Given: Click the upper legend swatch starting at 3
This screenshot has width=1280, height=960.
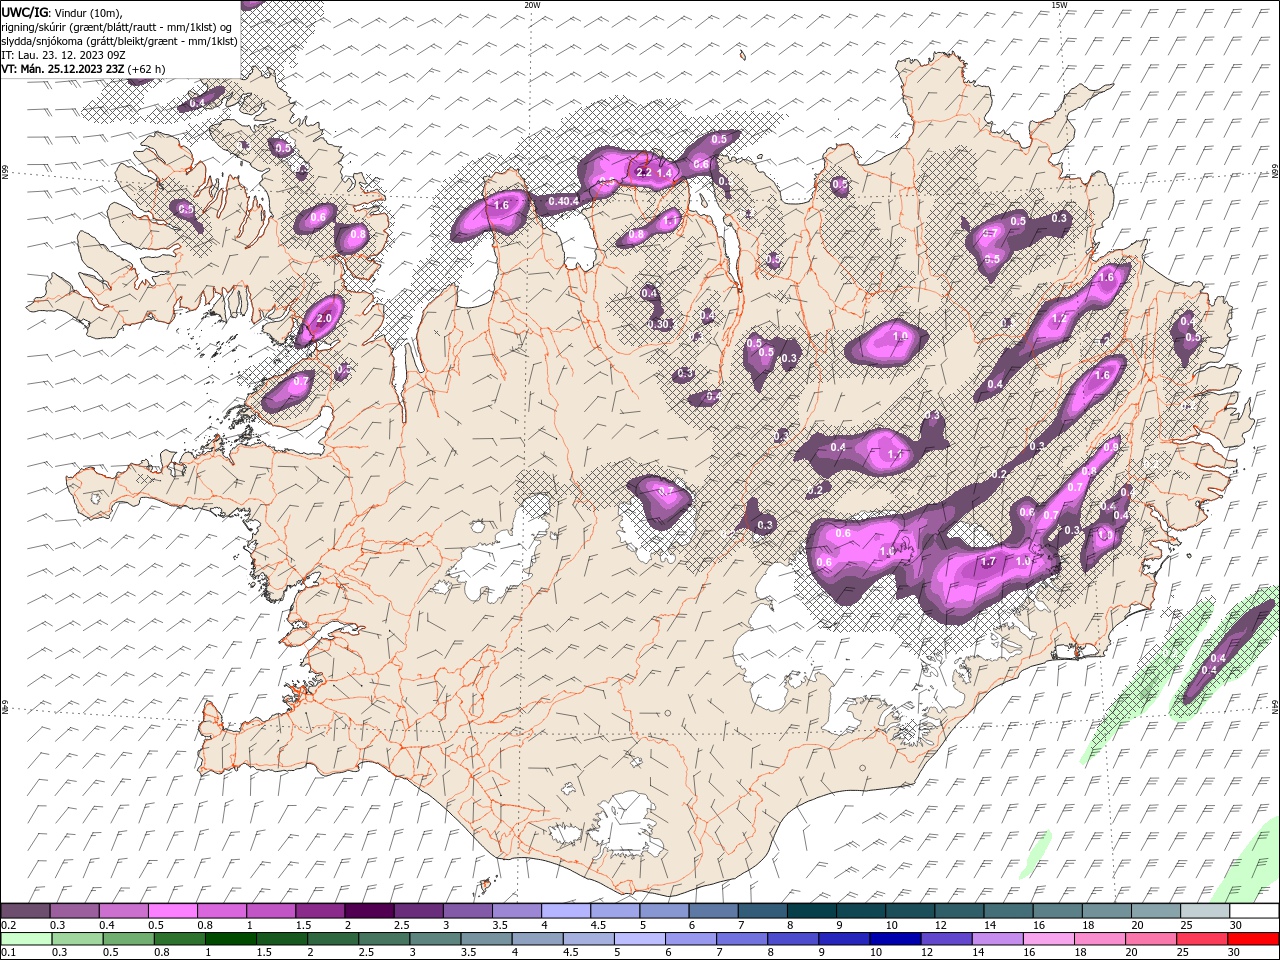Looking at the screenshot, I should coord(466,911).
